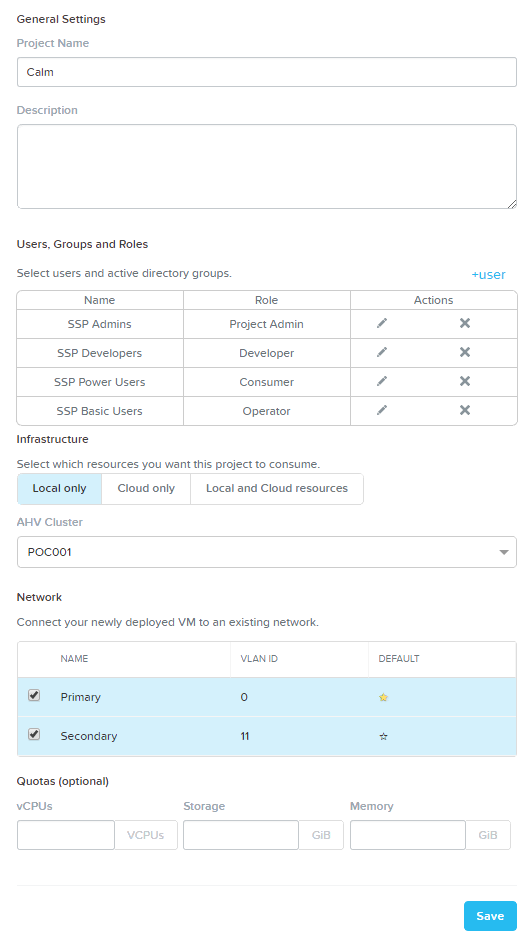Viewport: 528px width, 935px height.
Task: Remove SSP Power Users with X
Action: (465, 381)
